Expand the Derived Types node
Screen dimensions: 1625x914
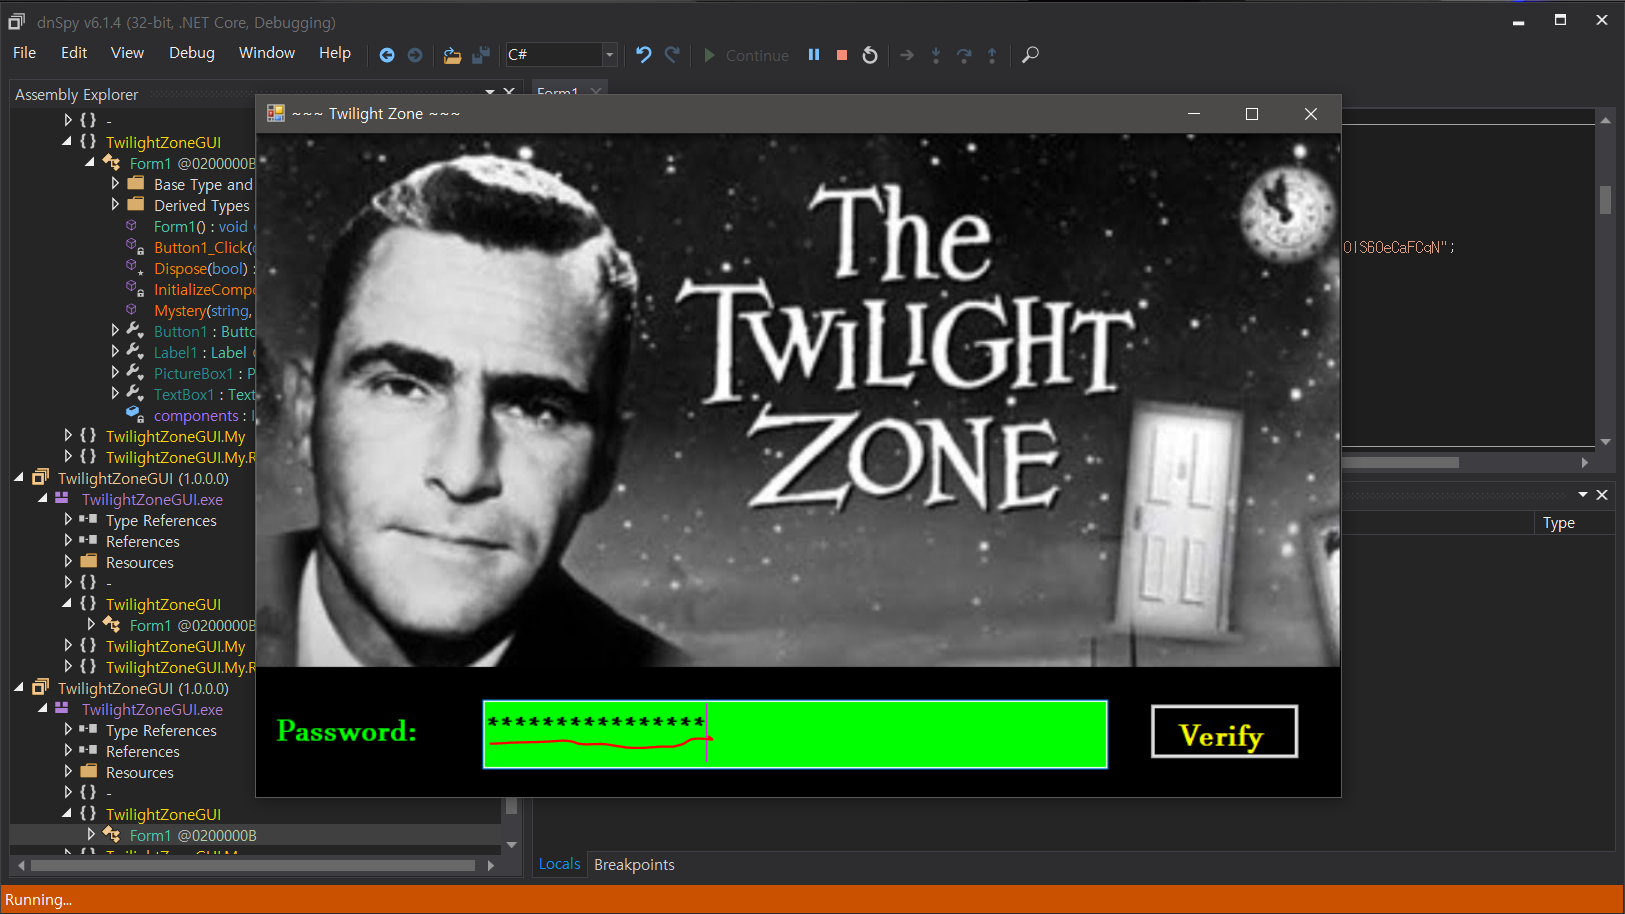pos(115,205)
